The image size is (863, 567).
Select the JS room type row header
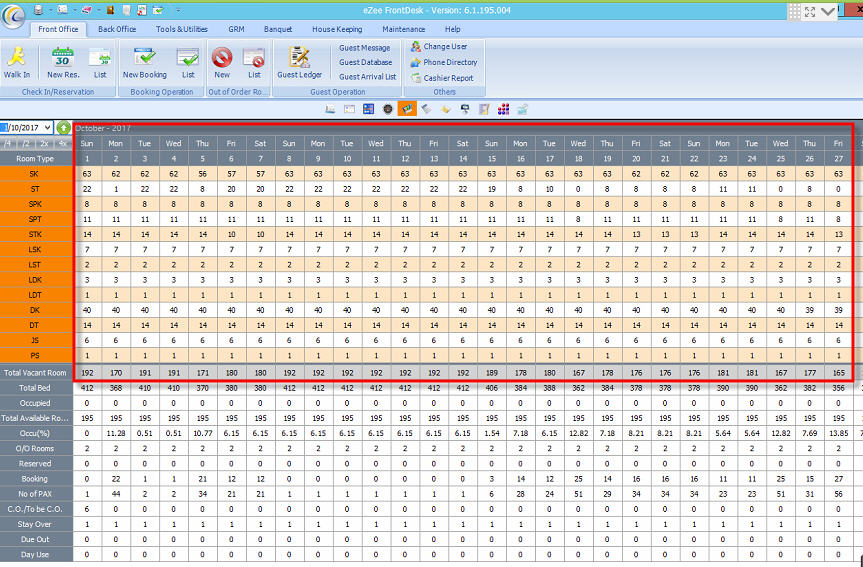[x=36, y=340]
